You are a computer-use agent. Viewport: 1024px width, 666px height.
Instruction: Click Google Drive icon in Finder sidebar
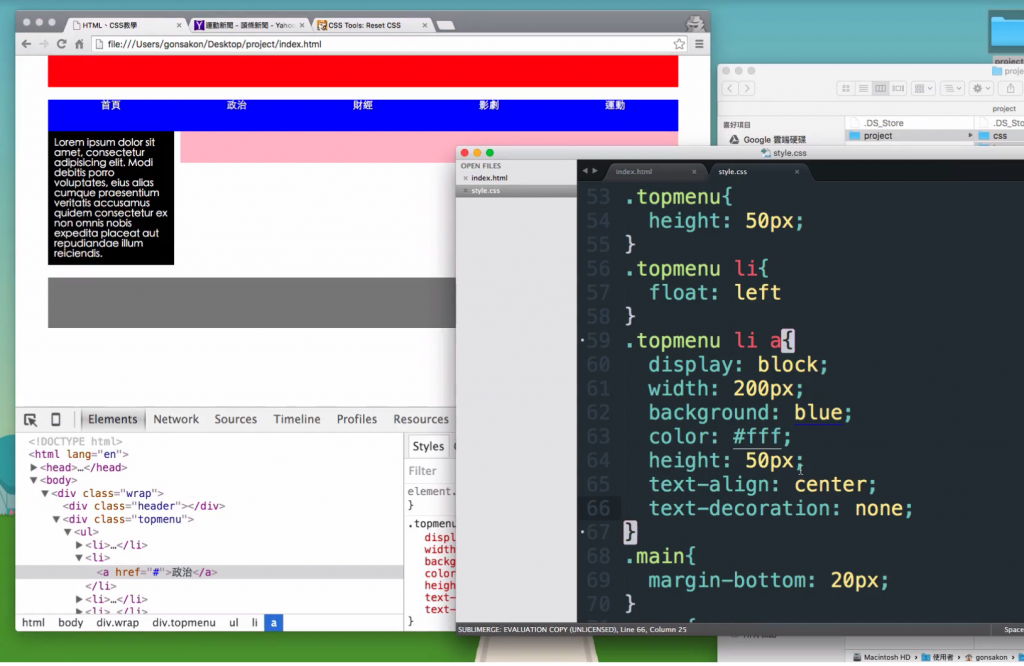(x=734, y=139)
